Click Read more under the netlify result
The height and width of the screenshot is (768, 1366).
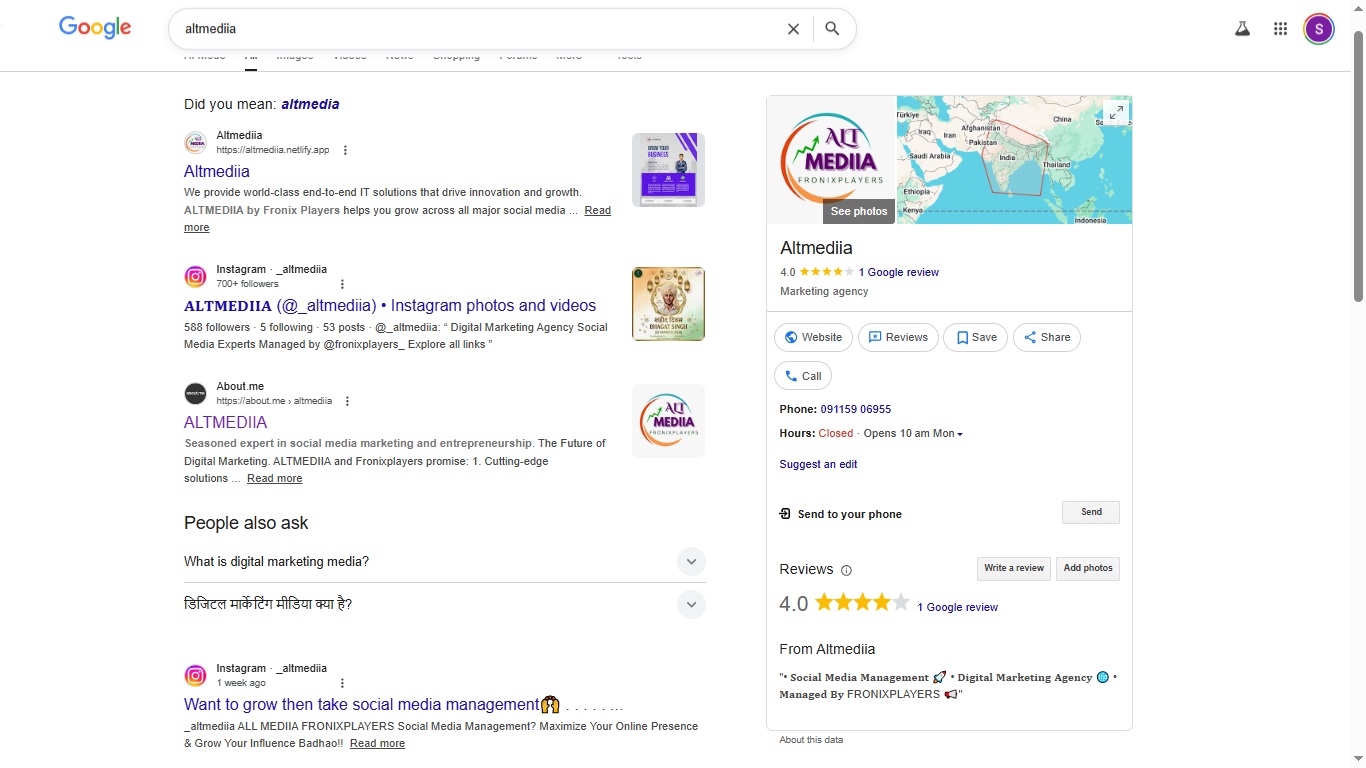598,210
